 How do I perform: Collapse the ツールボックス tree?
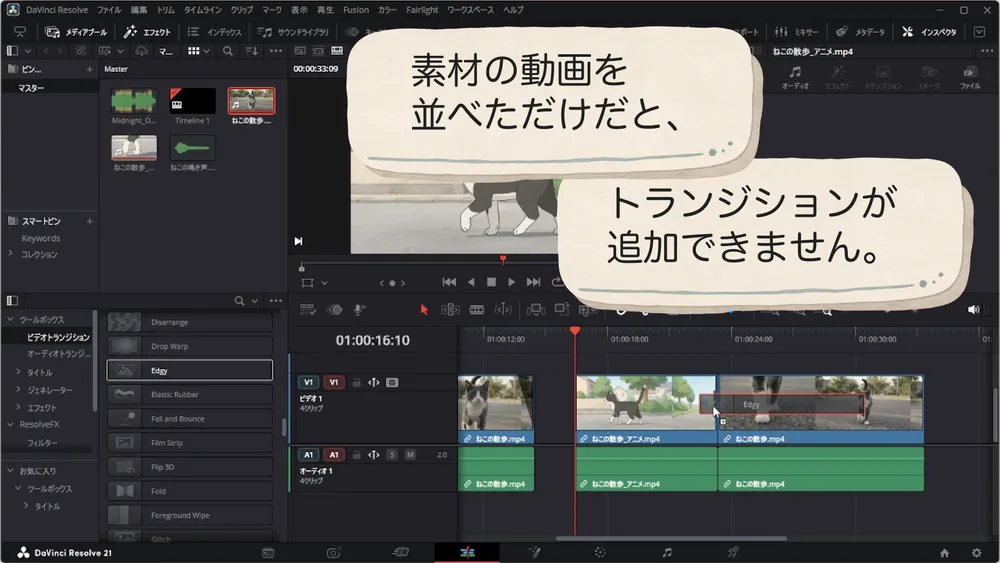(10, 319)
